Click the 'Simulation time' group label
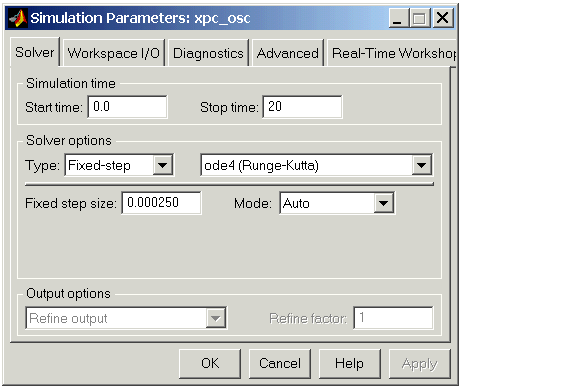 [71, 83]
